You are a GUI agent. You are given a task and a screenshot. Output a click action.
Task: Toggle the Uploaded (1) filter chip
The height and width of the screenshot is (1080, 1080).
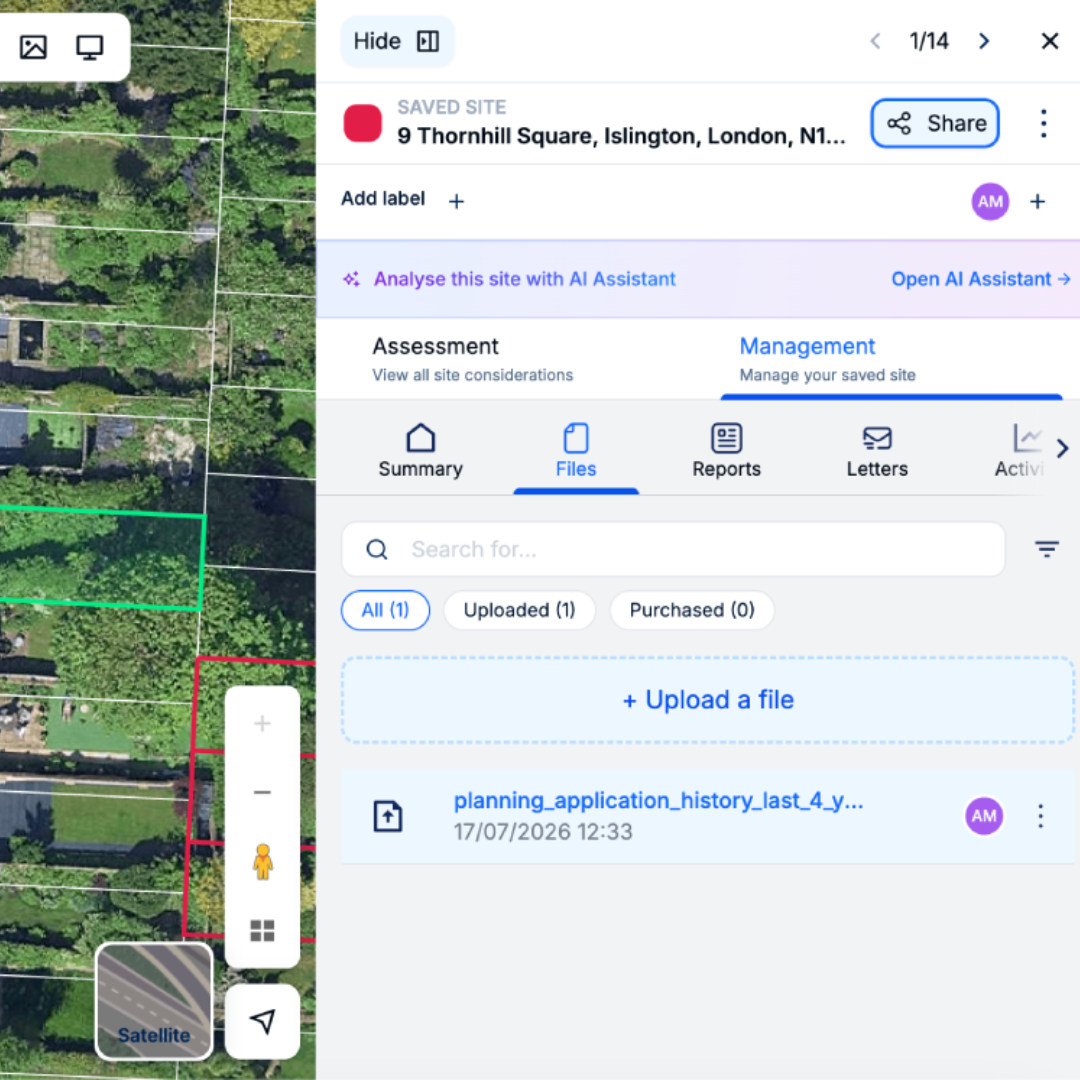519,610
